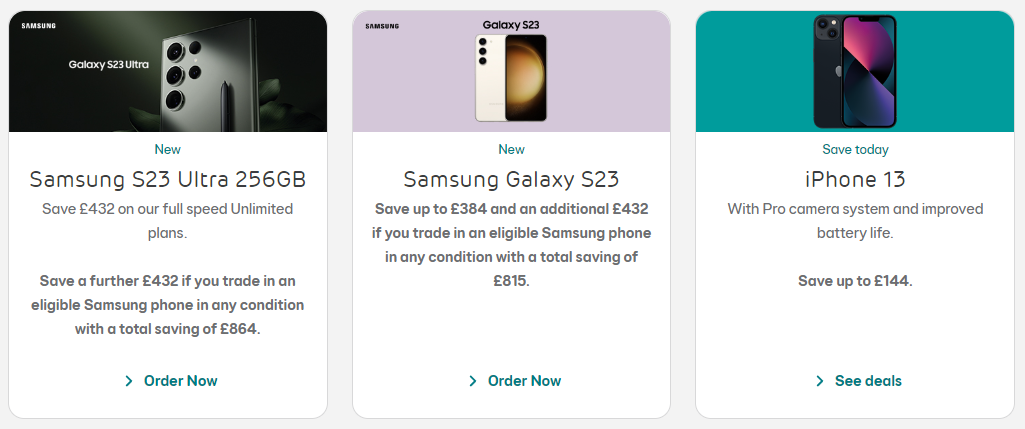
Task: Click the Save up to £144 text
Action: tap(855, 281)
